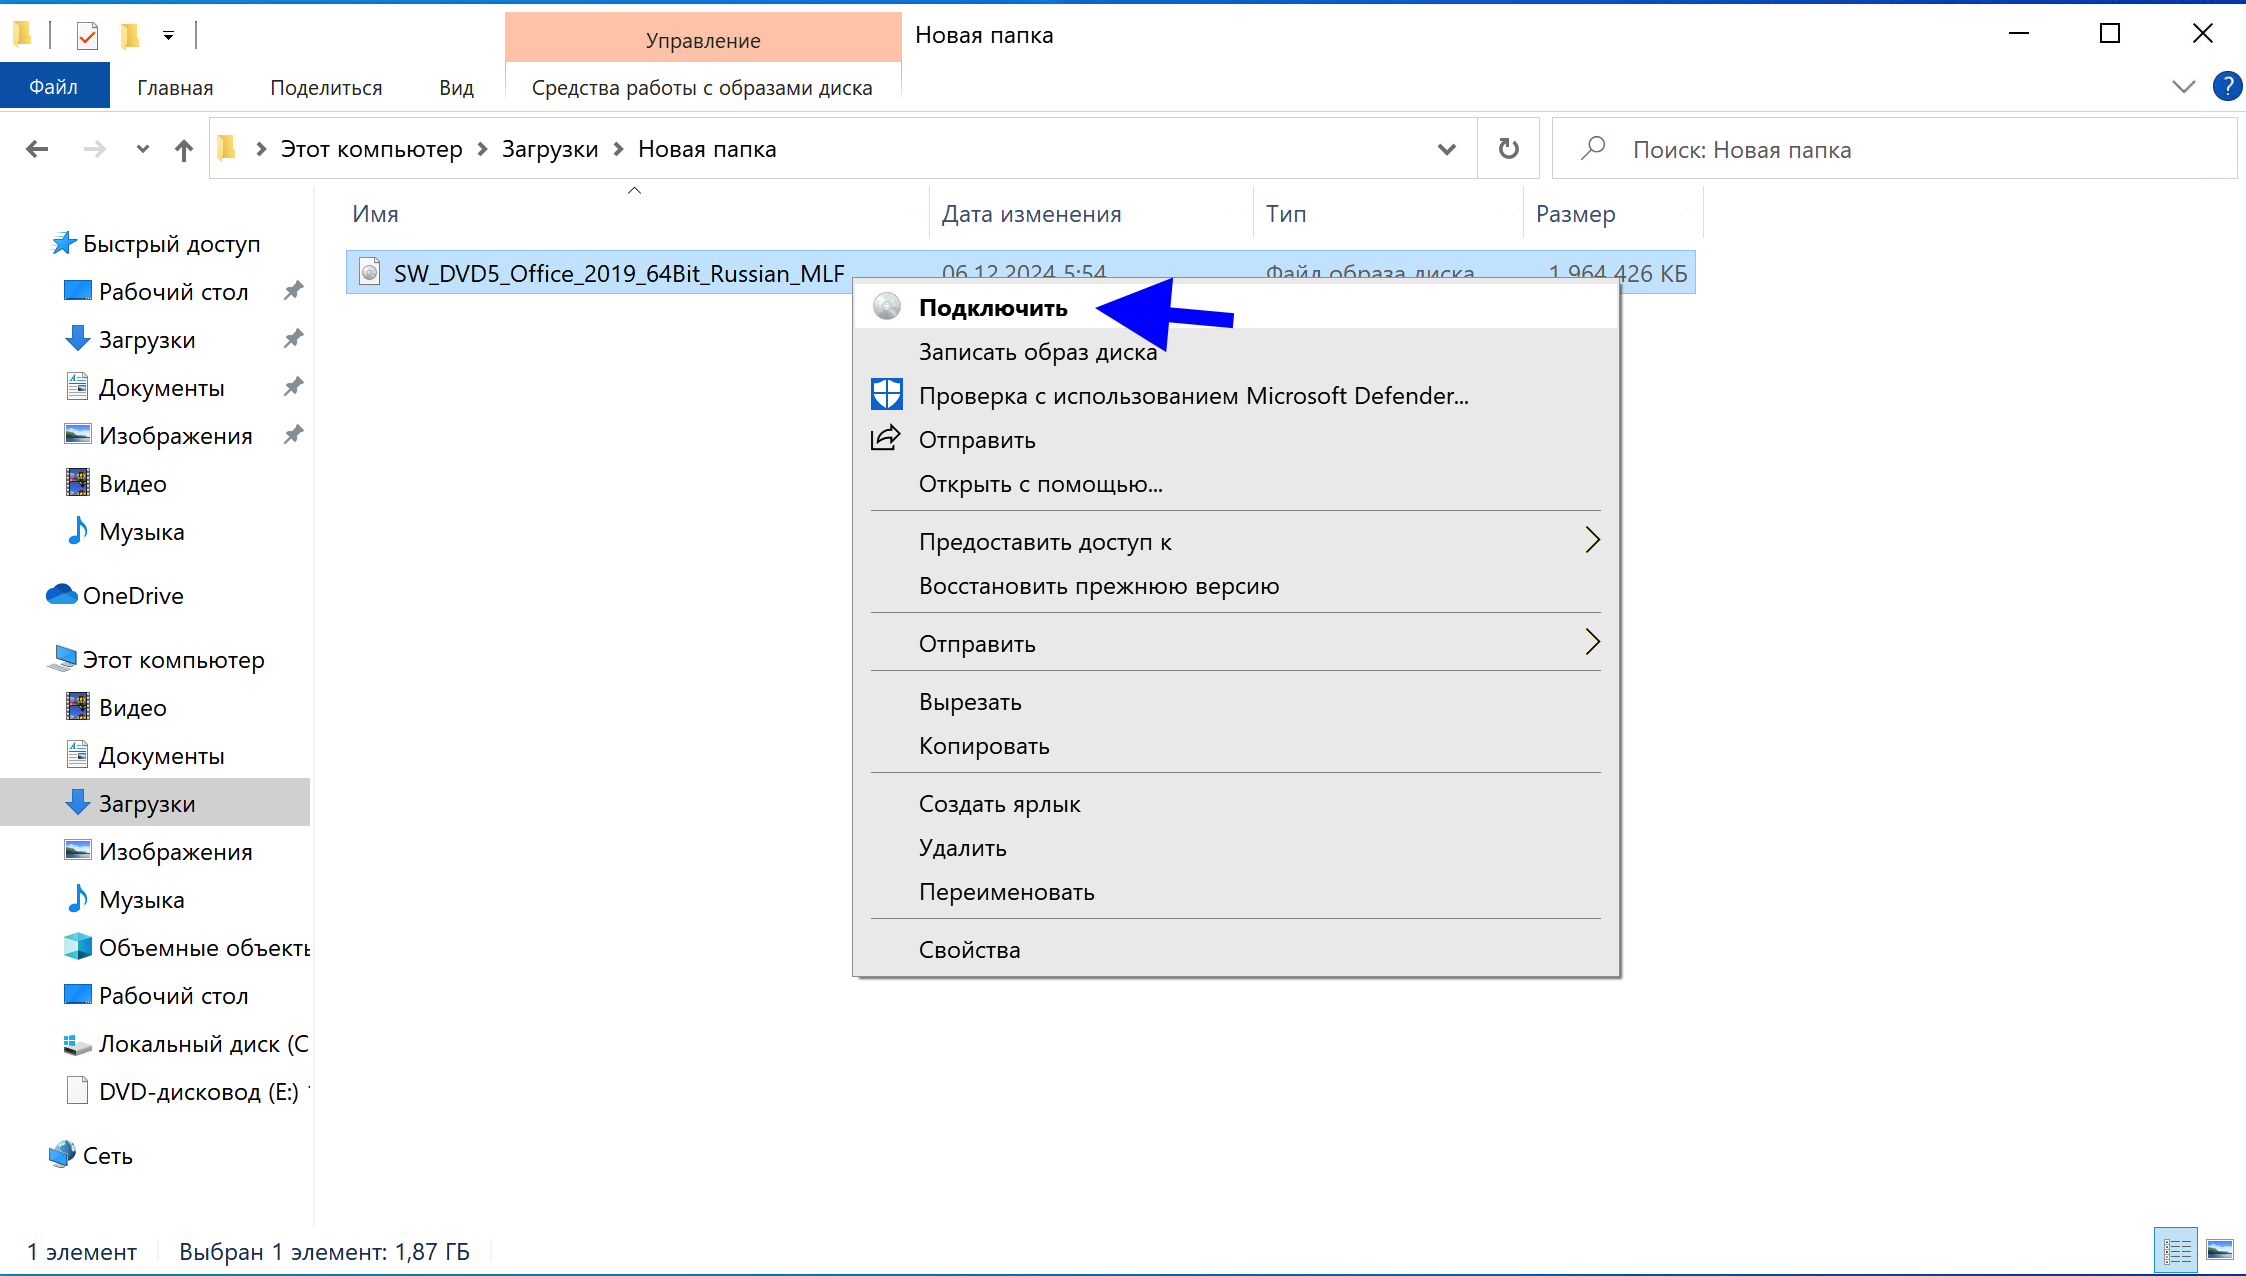Image resolution: width=2246 pixels, height=1276 pixels.
Task: Open Музыка under Быстрый доступ
Action: 141,531
